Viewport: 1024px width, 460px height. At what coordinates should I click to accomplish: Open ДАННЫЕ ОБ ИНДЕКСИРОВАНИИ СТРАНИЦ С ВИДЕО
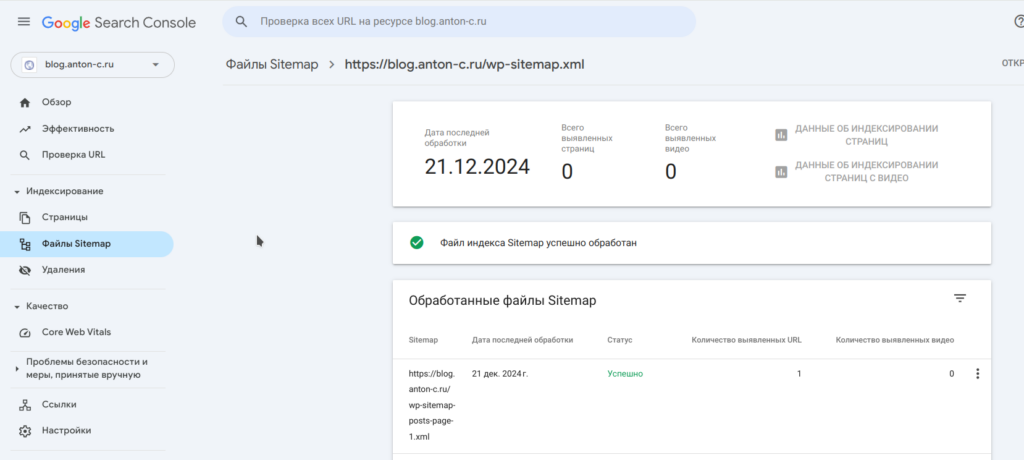(866, 171)
